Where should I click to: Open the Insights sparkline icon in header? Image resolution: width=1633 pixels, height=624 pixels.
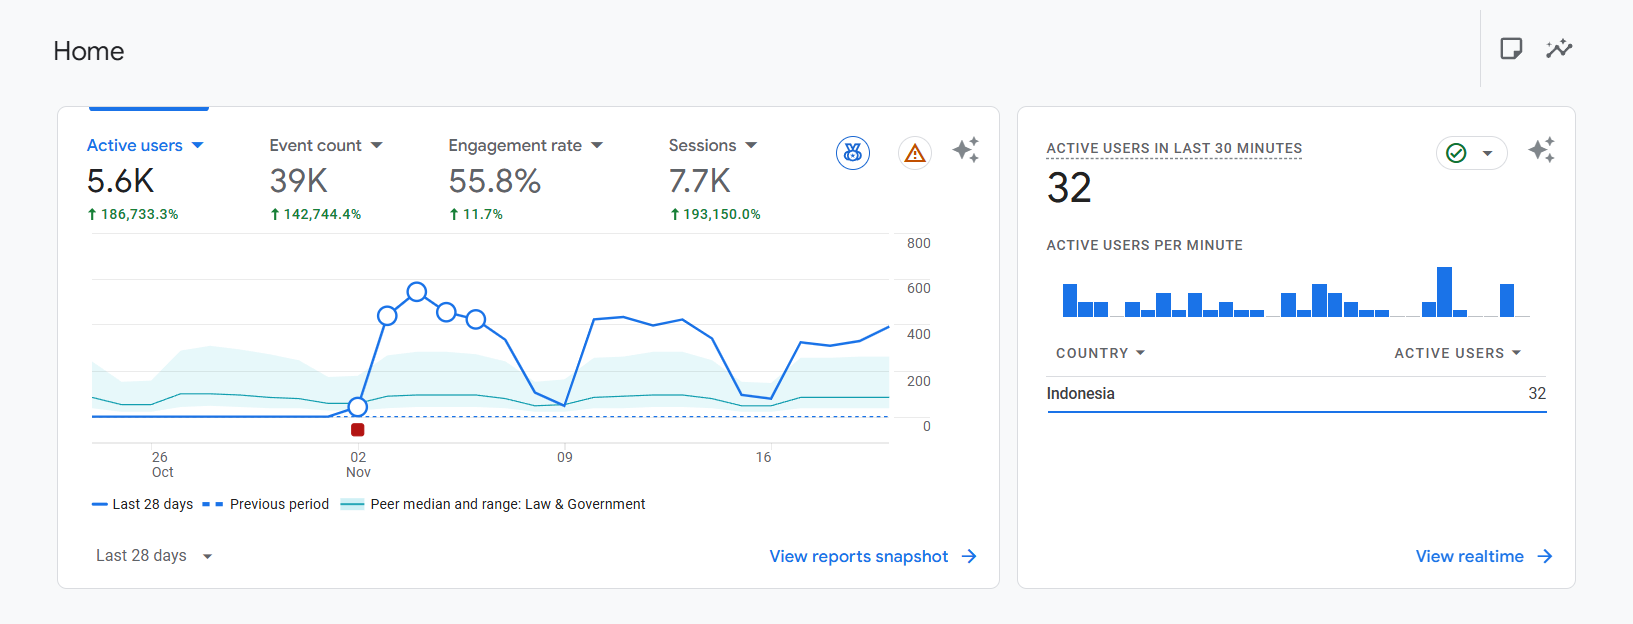tap(1559, 49)
